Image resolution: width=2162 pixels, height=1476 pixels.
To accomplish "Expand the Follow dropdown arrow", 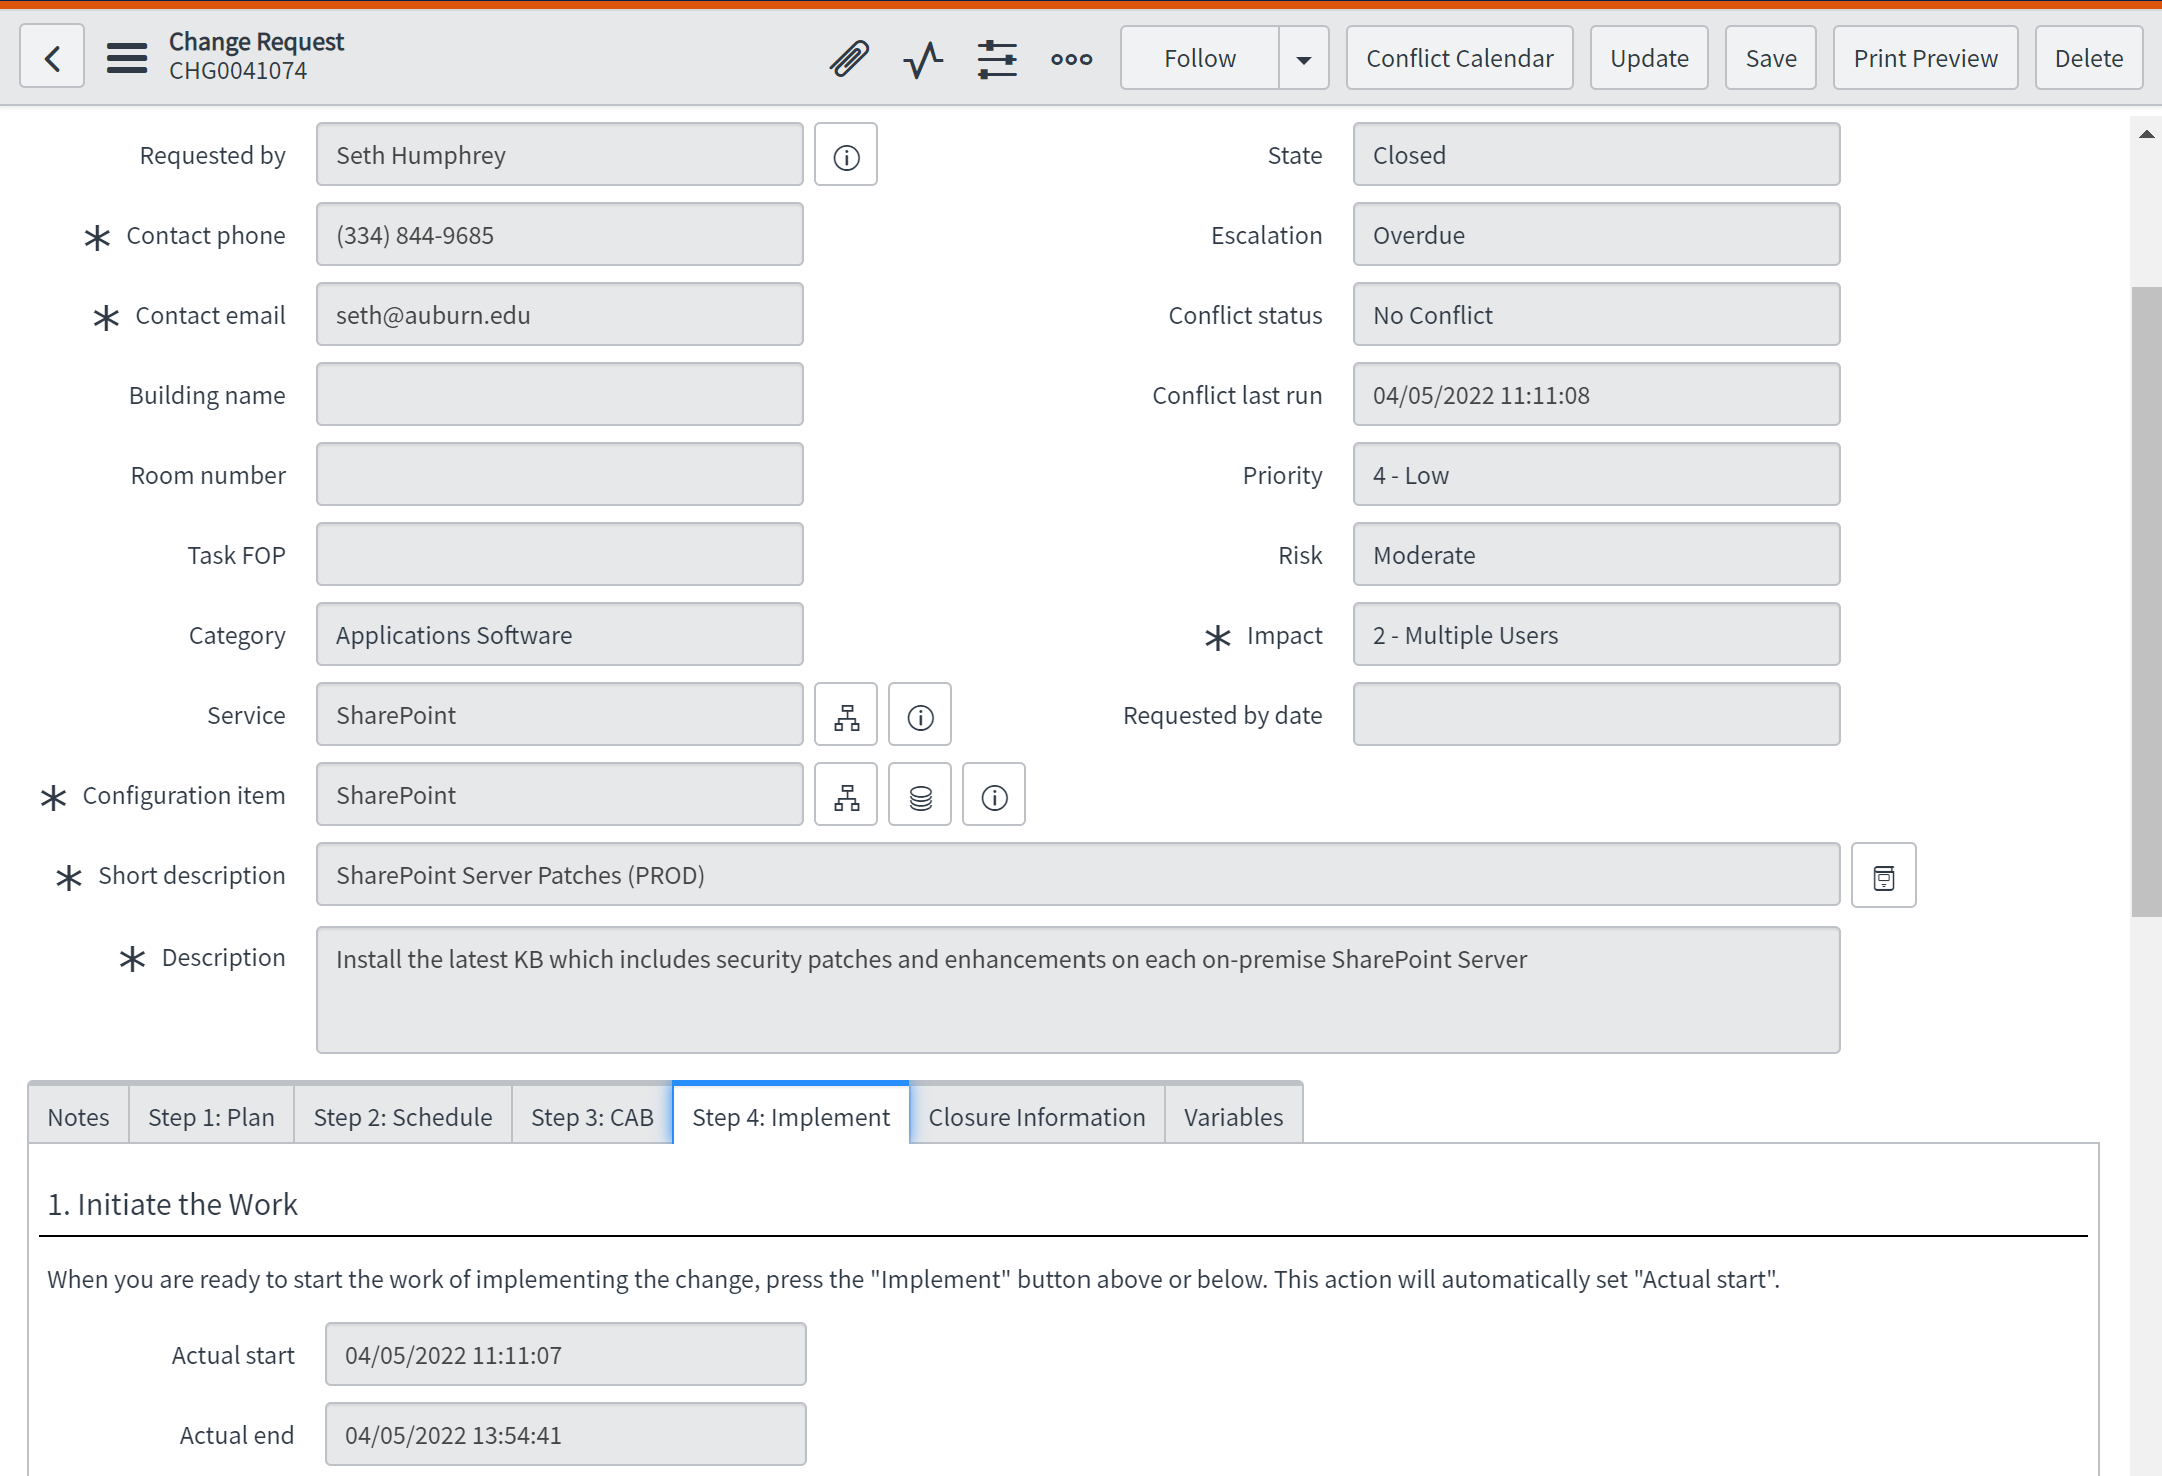I will tap(1303, 59).
